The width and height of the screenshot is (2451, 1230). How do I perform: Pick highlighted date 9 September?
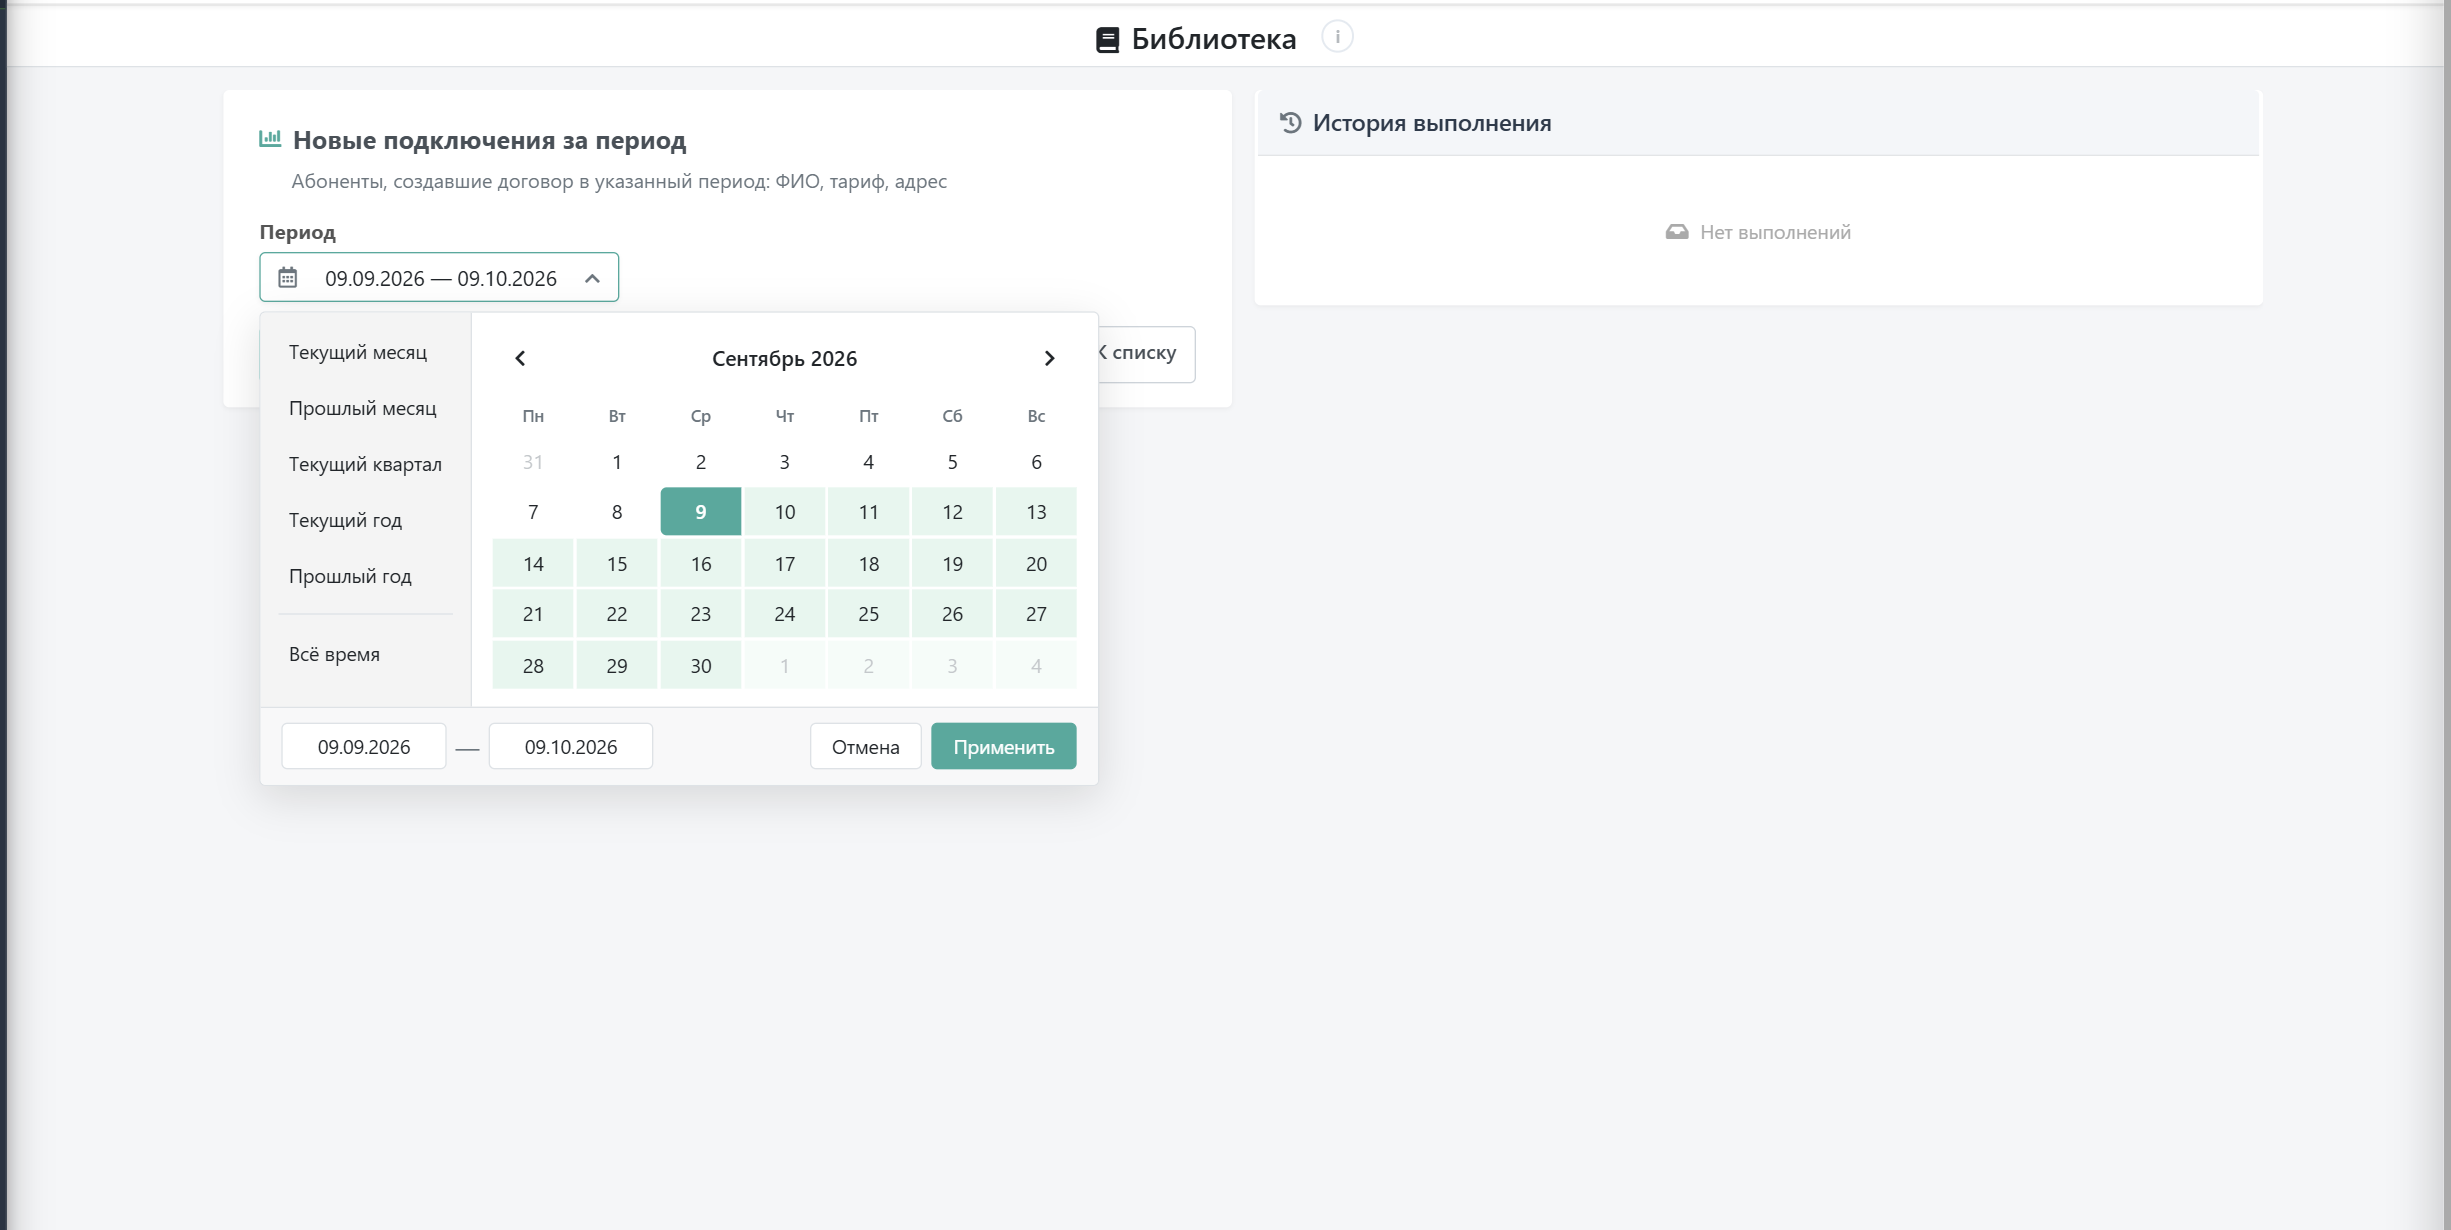pyautogui.click(x=700, y=511)
